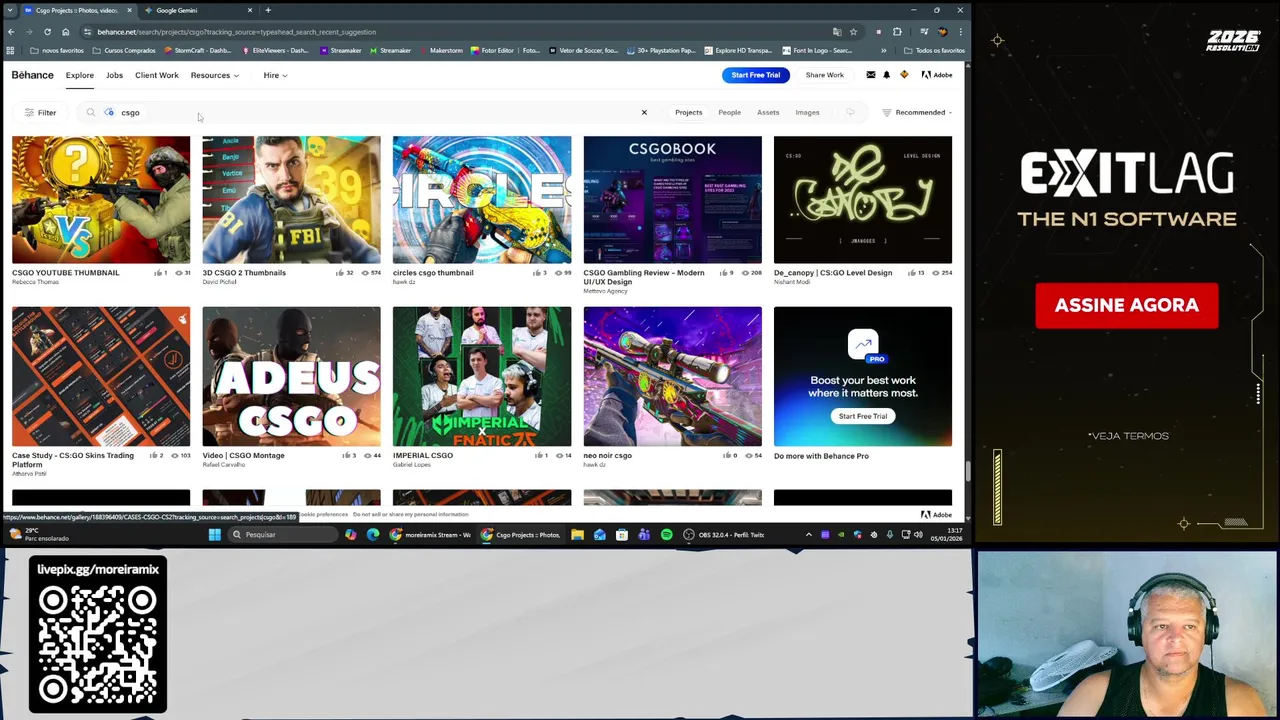Open the ADEUS CSGO montage thumbnail
Viewport: 1280px width, 720px height.
pos(291,376)
